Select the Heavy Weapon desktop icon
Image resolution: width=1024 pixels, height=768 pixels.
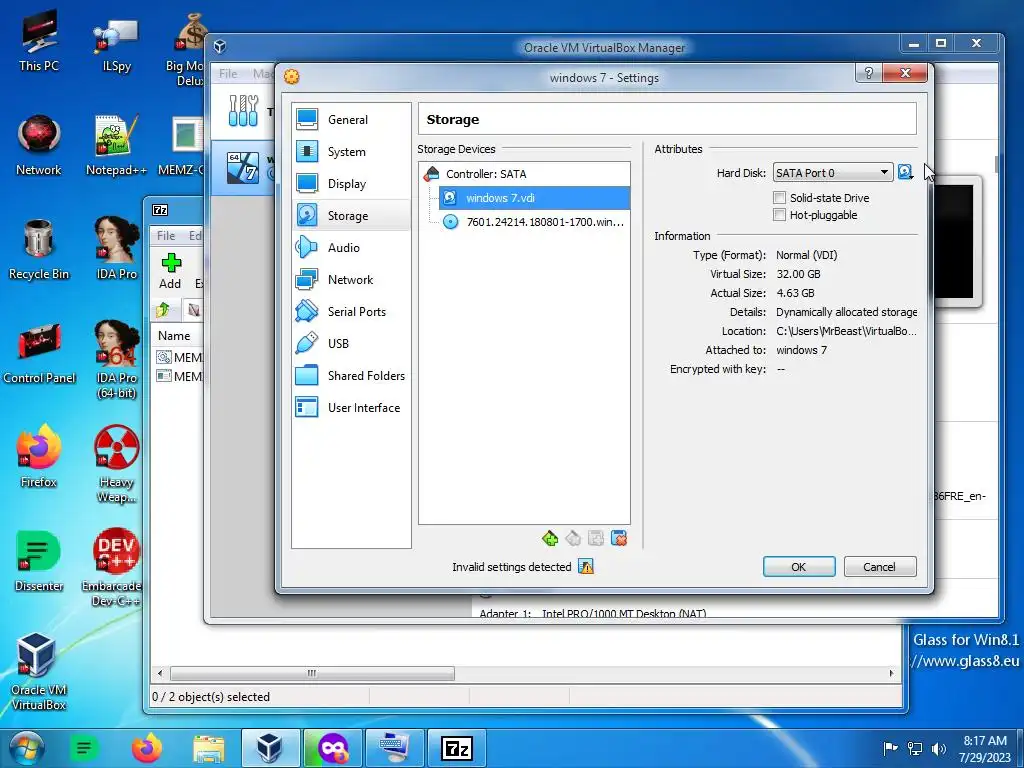(116, 464)
